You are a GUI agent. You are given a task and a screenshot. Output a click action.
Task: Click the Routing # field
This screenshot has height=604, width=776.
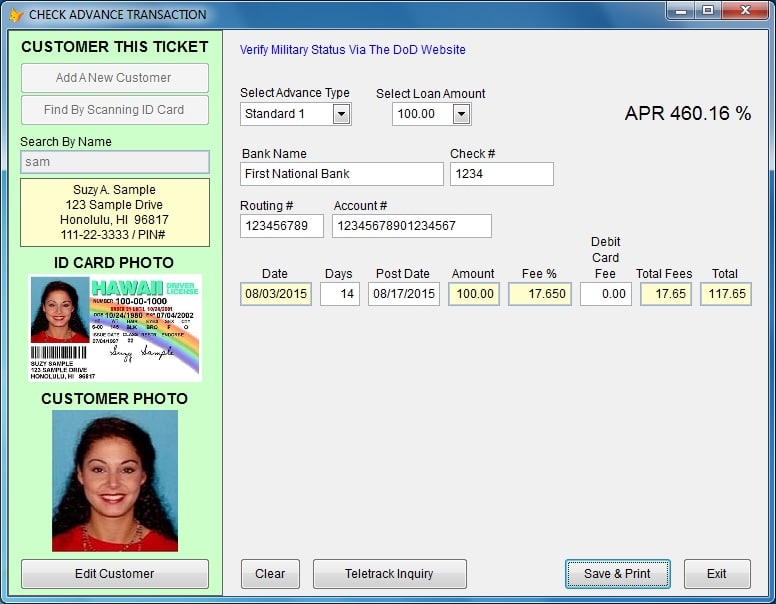pos(282,226)
